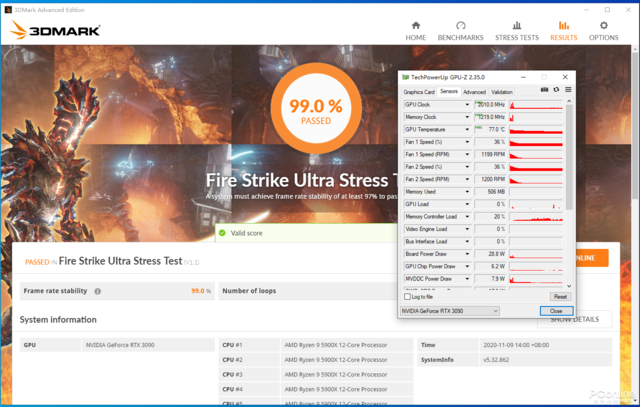Click GPU-Z scroll down arrow
This screenshot has height=407, width=640.
pyautogui.click(x=569, y=286)
